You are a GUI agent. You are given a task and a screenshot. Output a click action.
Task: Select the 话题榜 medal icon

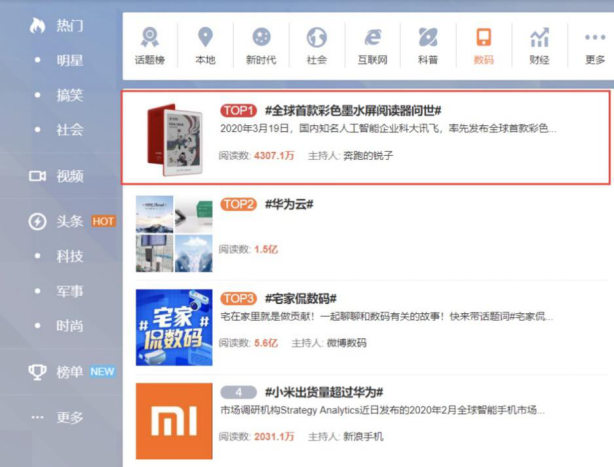(x=150, y=37)
